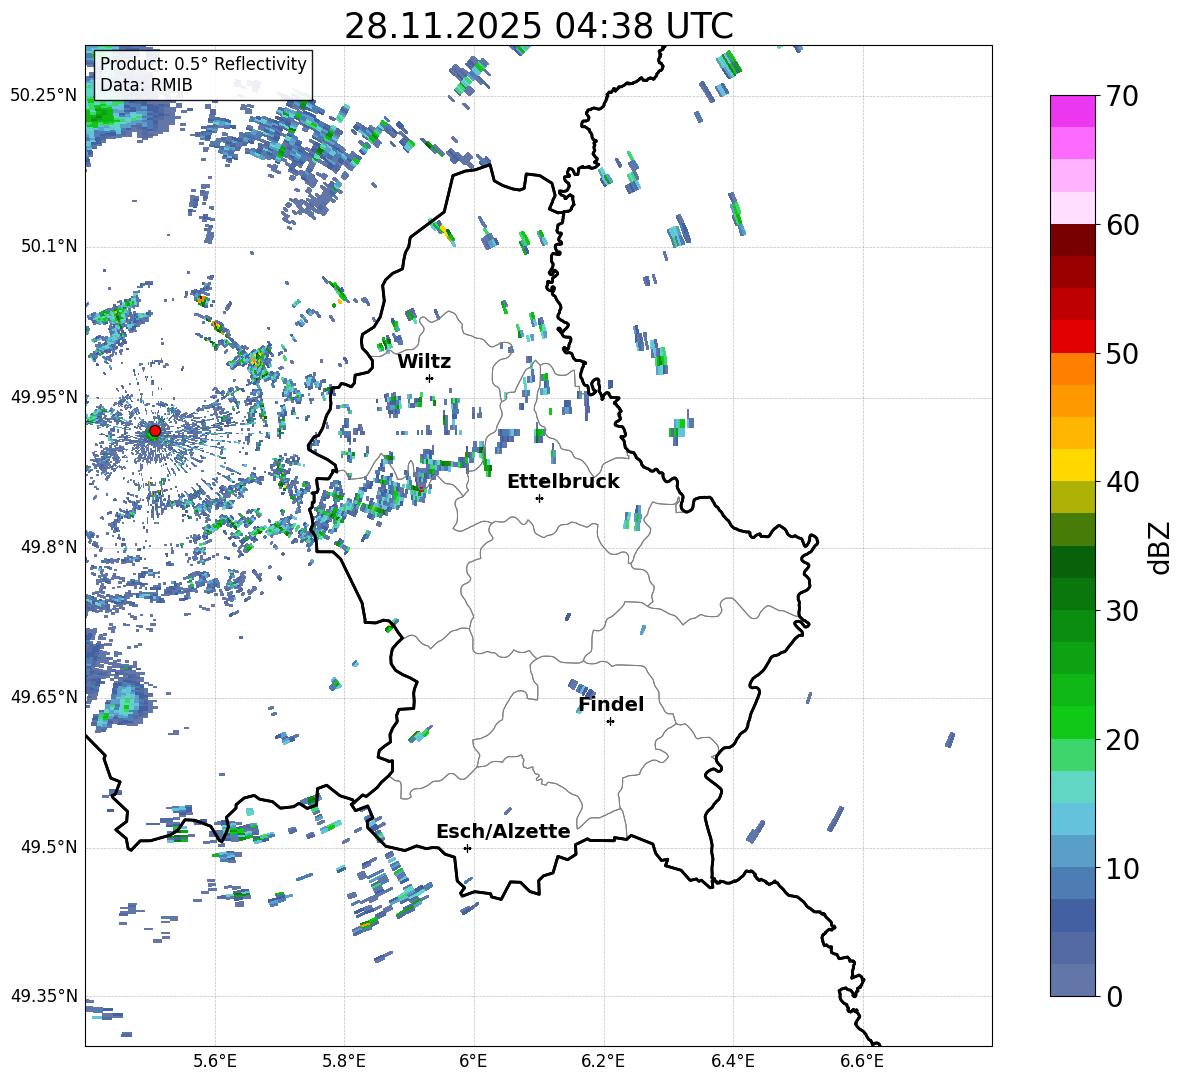Screen dimensions: 1184x1081
Task: Click the 0 tick on colorbar
Action: pyautogui.click(x=1113, y=996)
